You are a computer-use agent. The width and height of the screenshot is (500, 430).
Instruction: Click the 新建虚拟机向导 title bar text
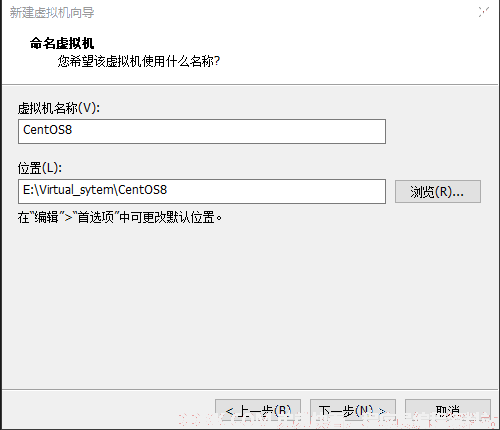(x=52, y=13)
